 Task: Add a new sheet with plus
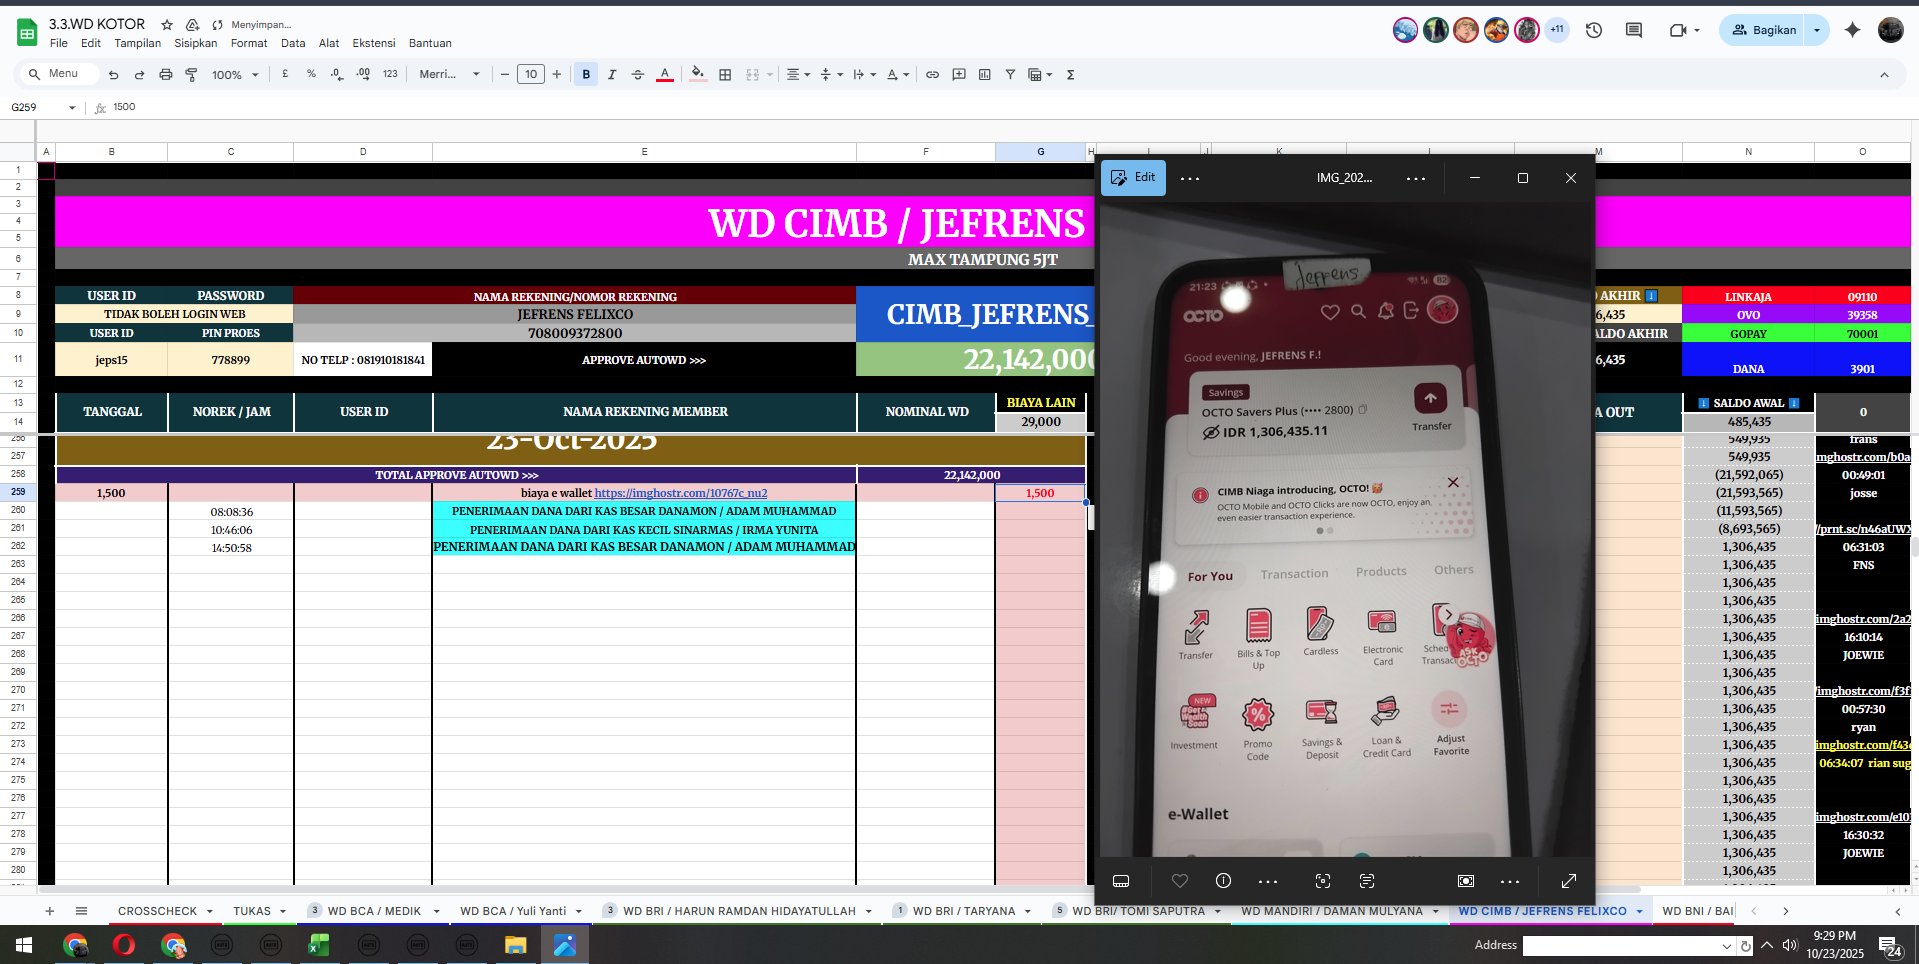coord(49,911)
